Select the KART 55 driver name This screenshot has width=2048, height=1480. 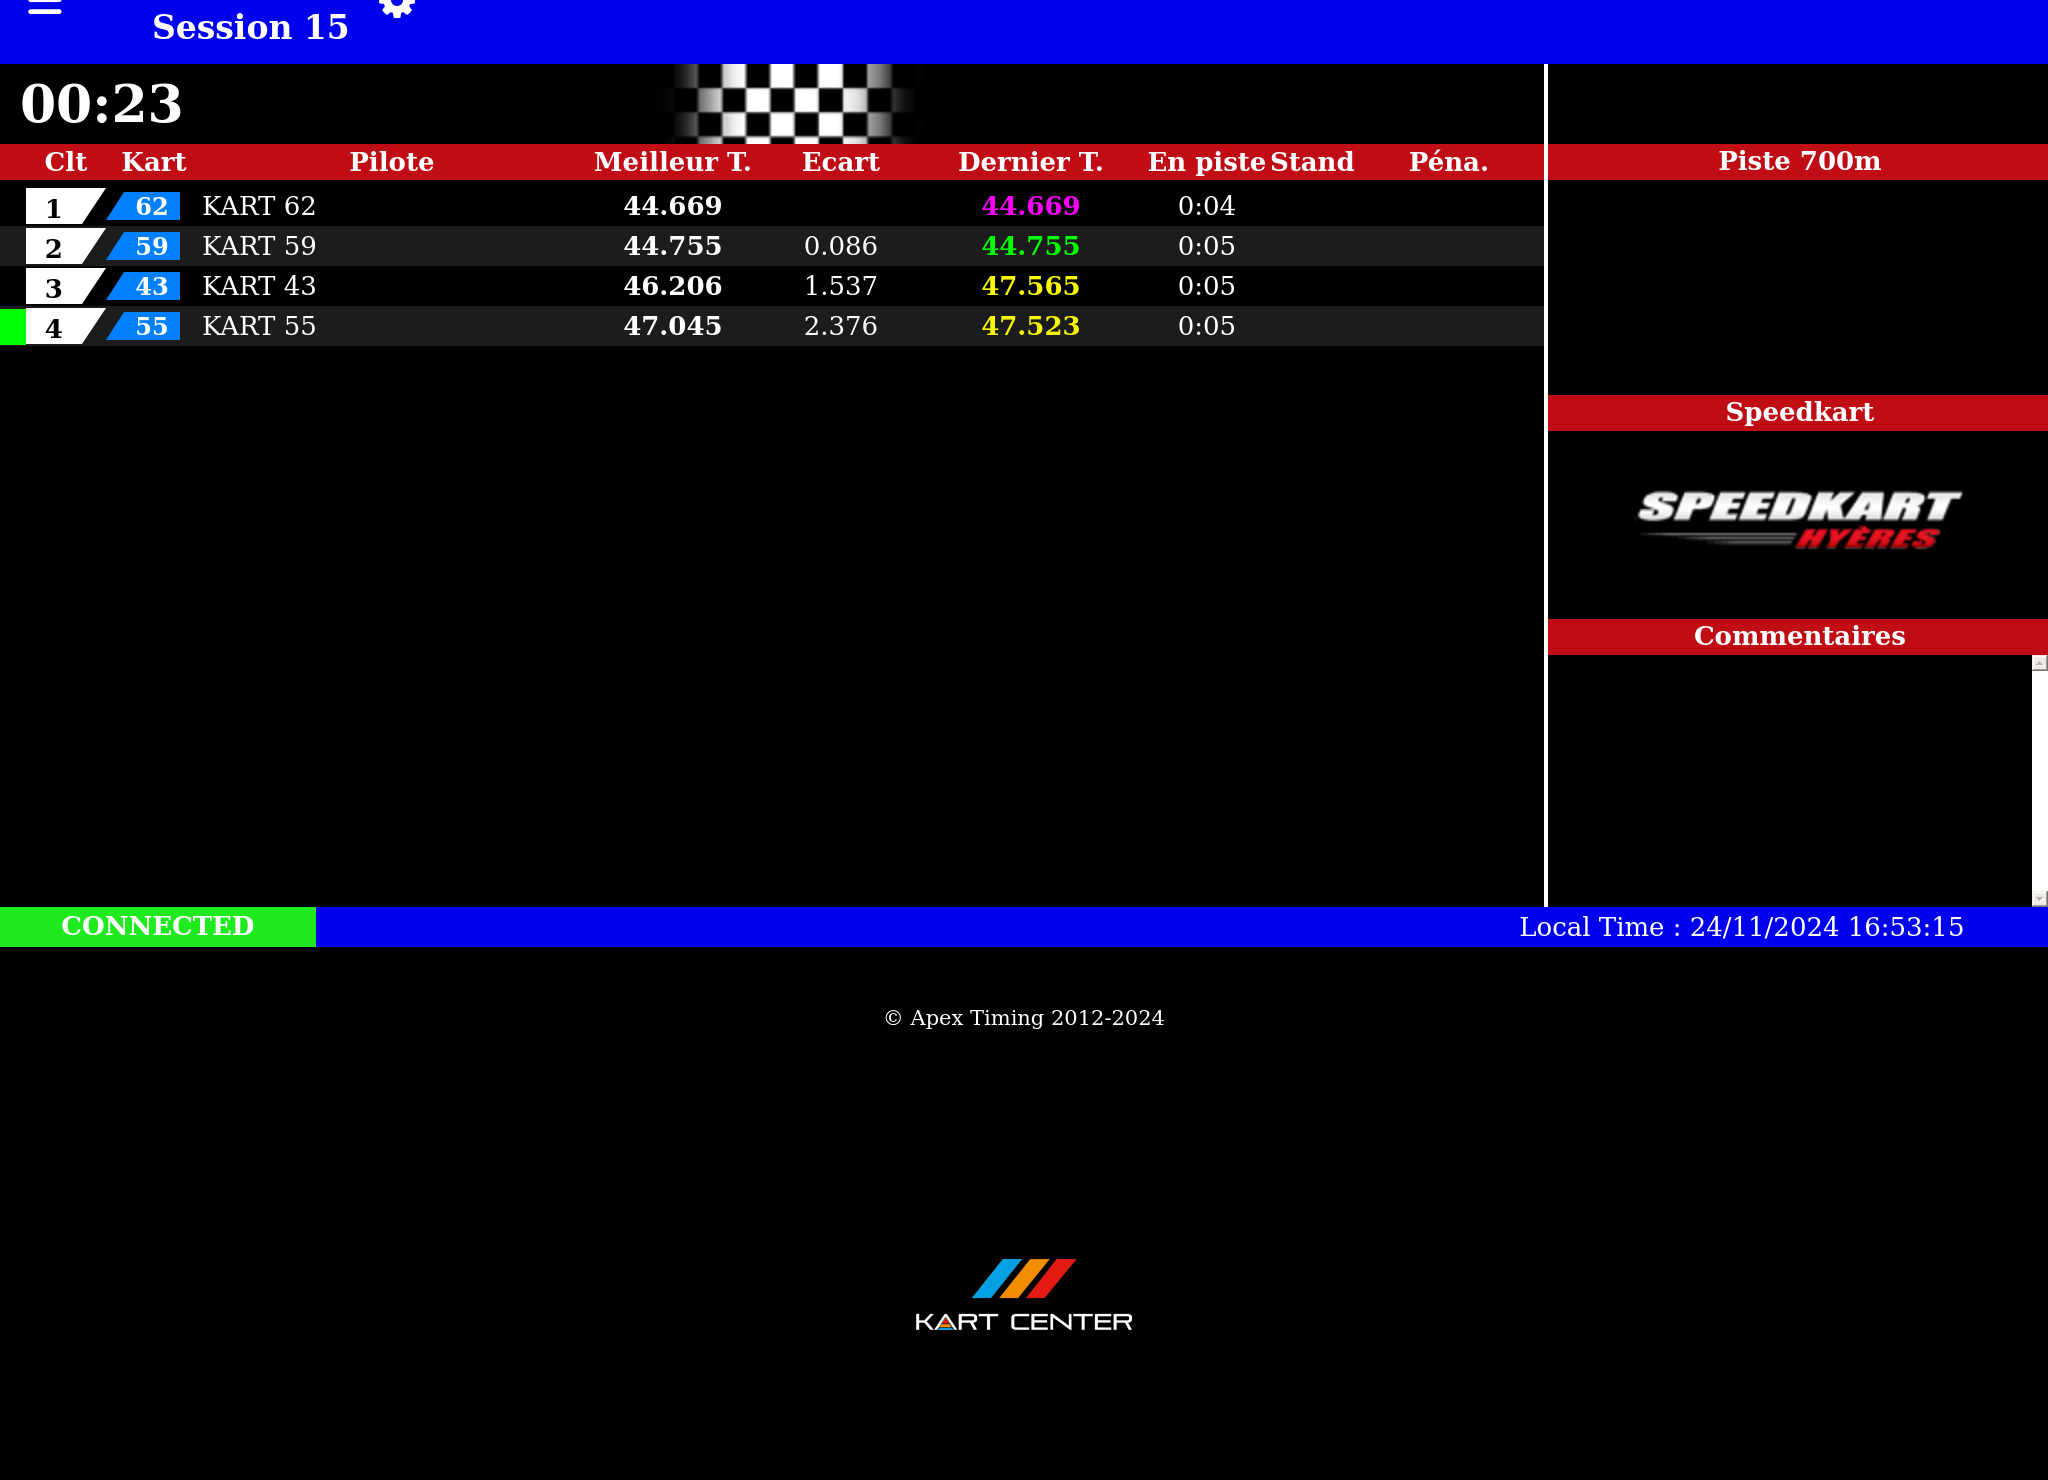[x=259, y=326]
